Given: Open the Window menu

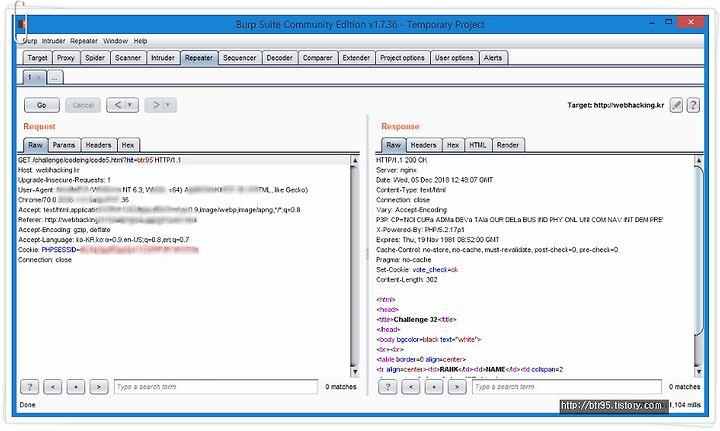Looking at the screenshot, I should [x=115, y=41].
